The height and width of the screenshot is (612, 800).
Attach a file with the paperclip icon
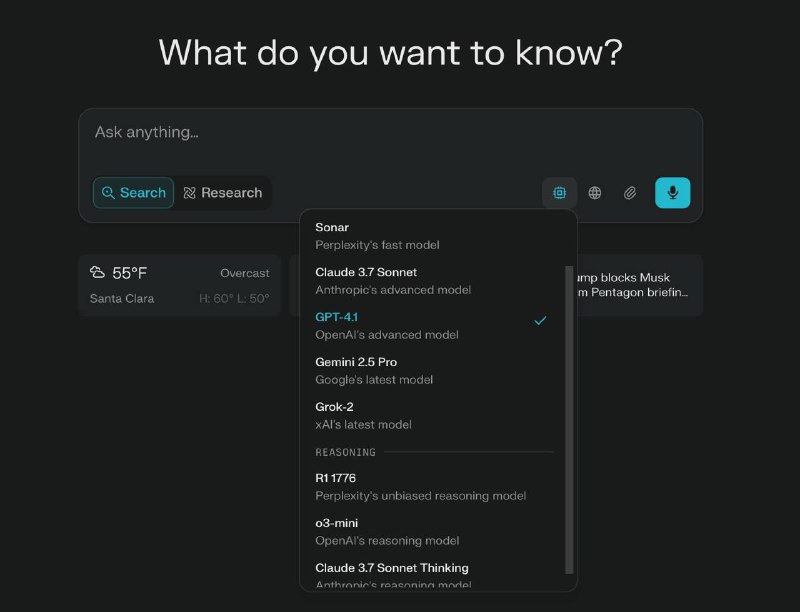tap(630, 193)
